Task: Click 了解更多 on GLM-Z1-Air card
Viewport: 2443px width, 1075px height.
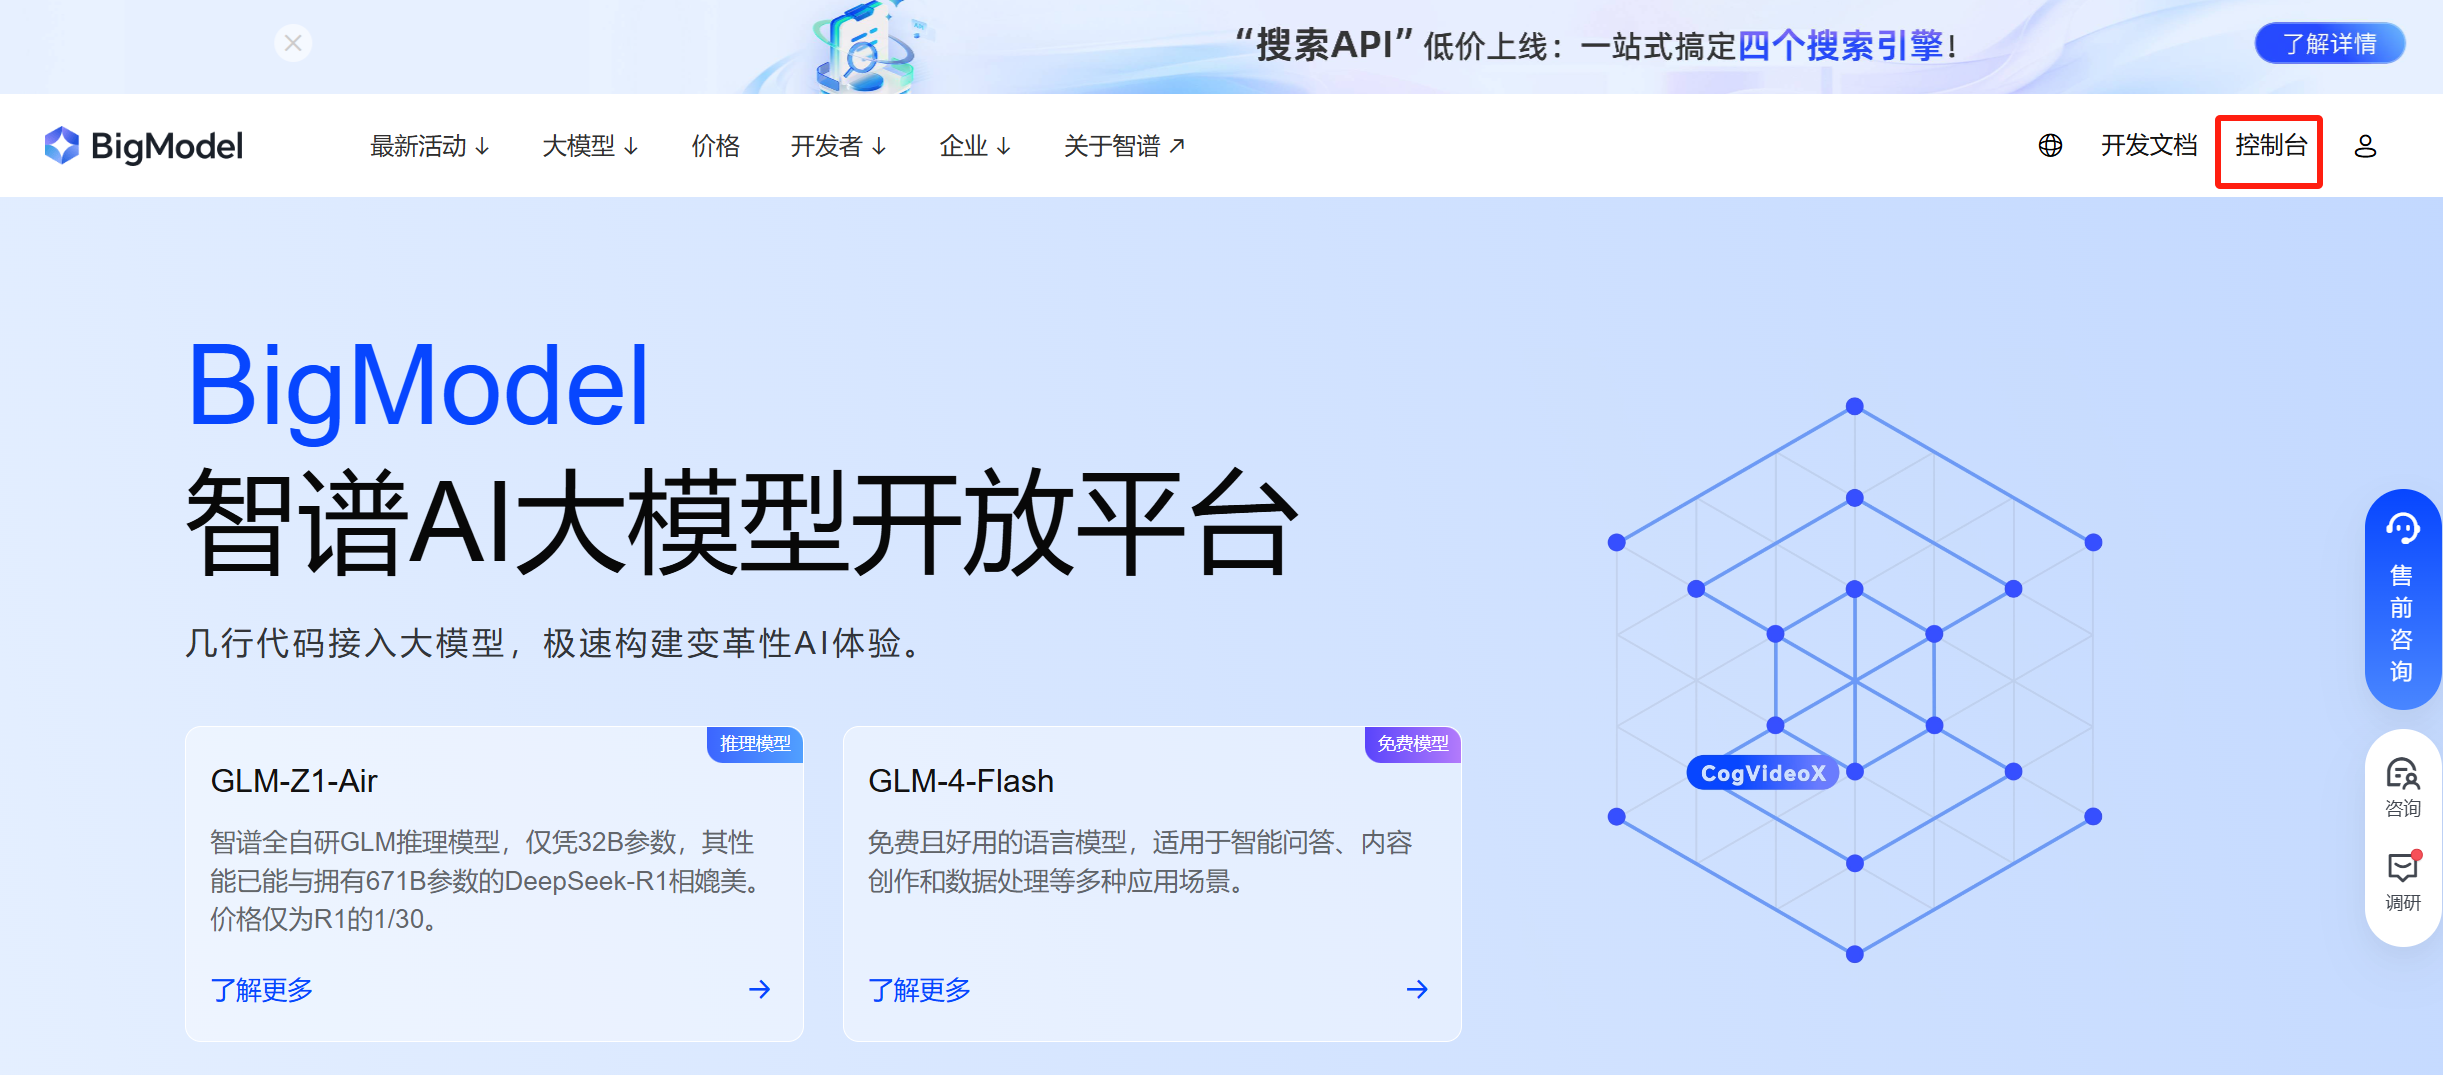Action: coord(262,990)
